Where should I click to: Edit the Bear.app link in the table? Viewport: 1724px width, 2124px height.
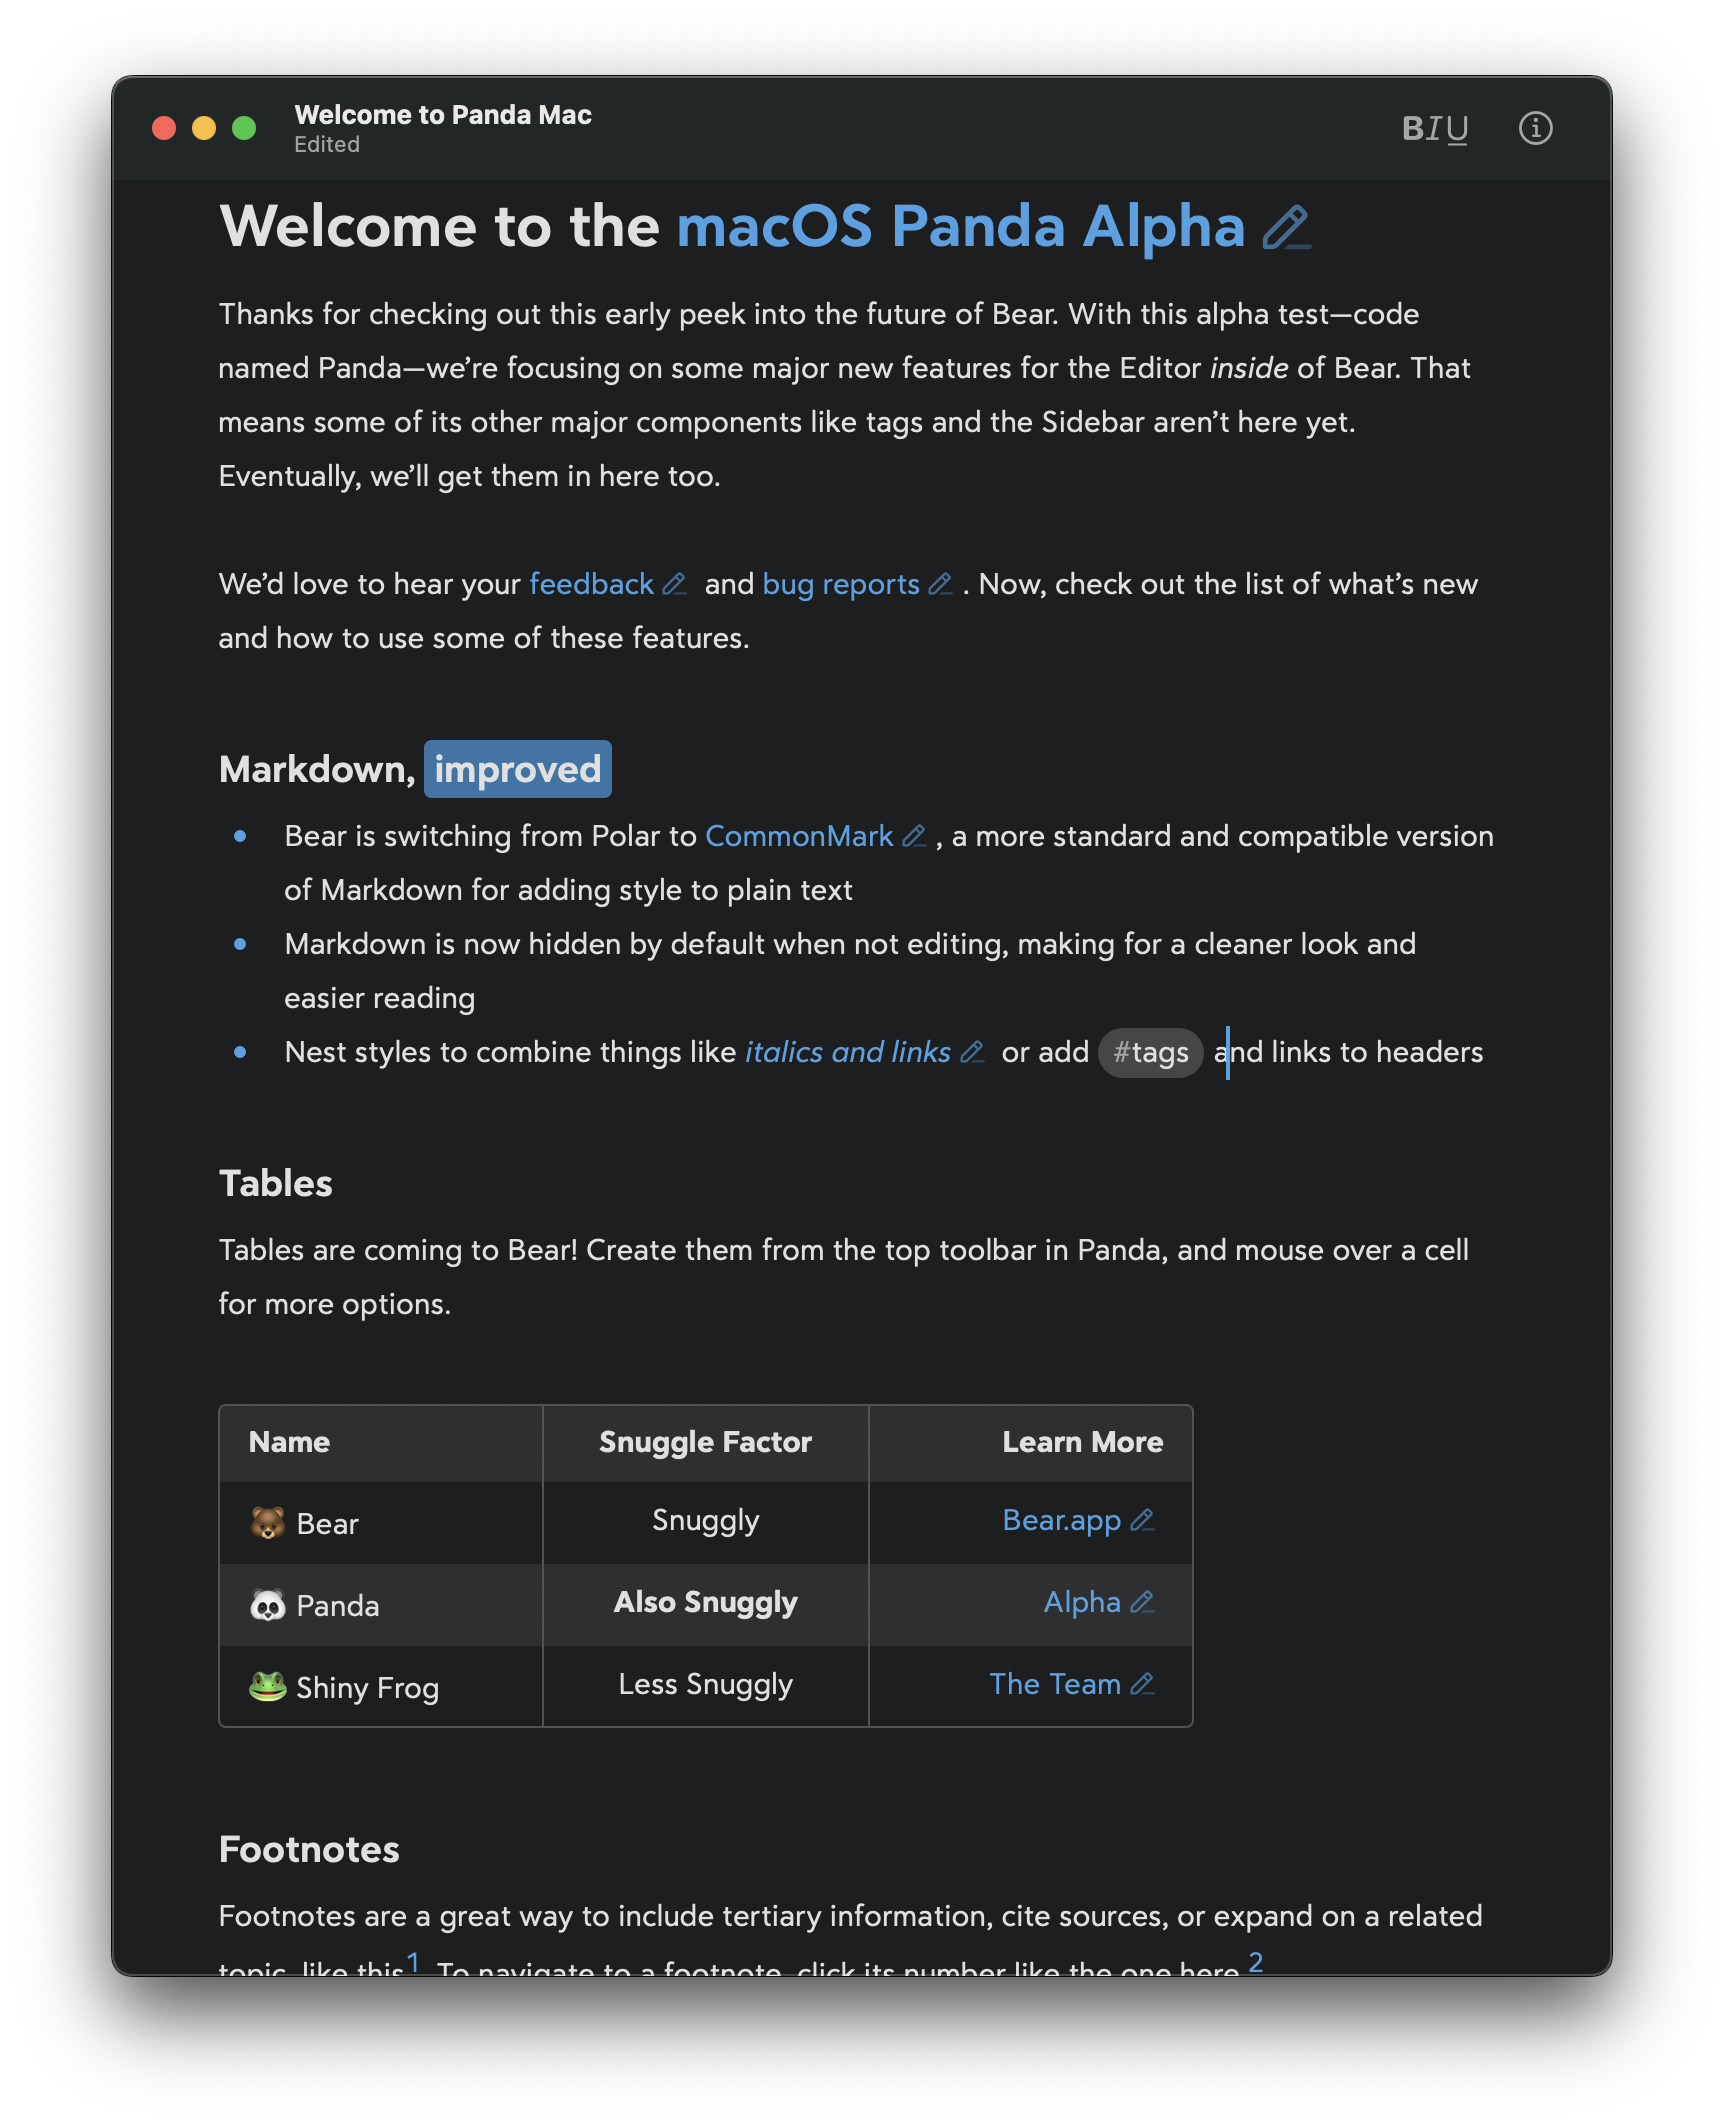pos(1142,1521)
